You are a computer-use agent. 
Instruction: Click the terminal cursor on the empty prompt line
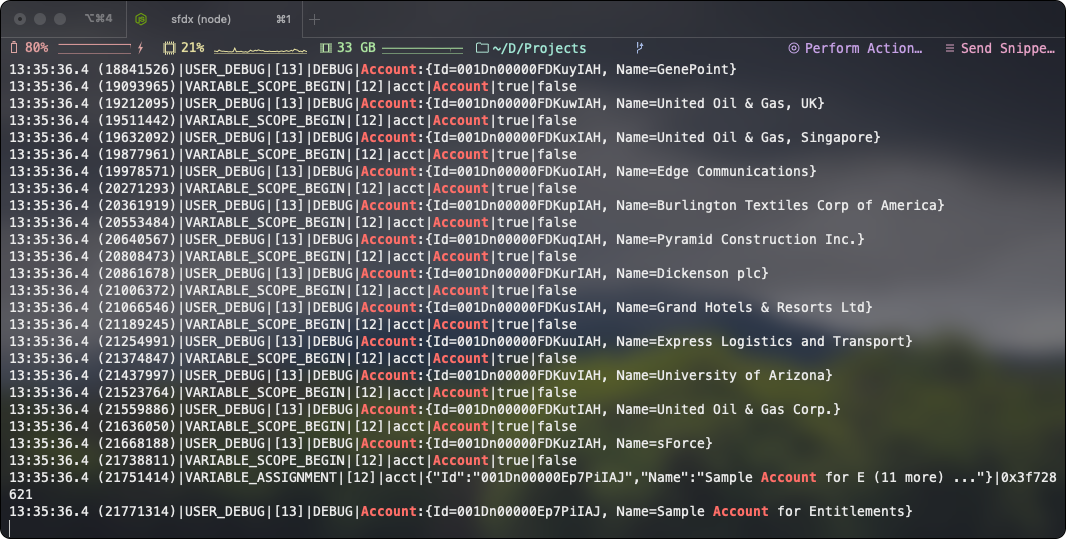(x=10, y=528)
